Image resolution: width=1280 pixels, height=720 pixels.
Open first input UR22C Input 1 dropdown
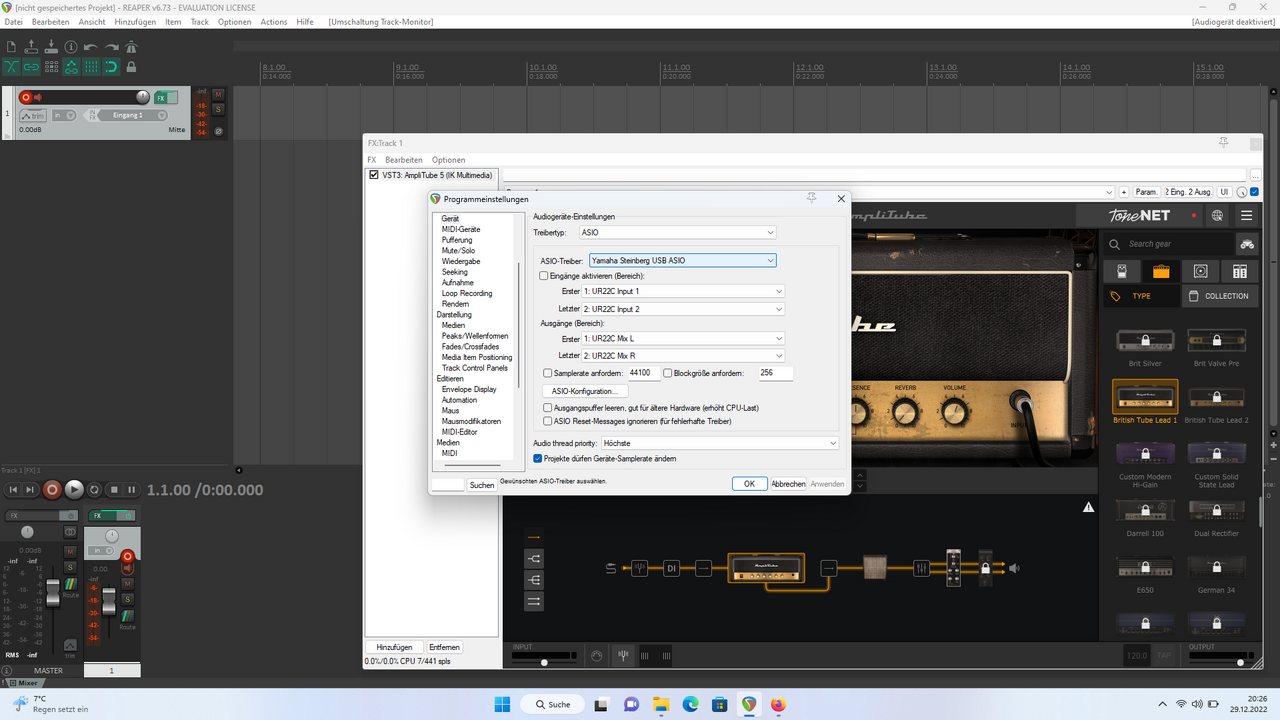pyautogui.click(x=683, y=291)
